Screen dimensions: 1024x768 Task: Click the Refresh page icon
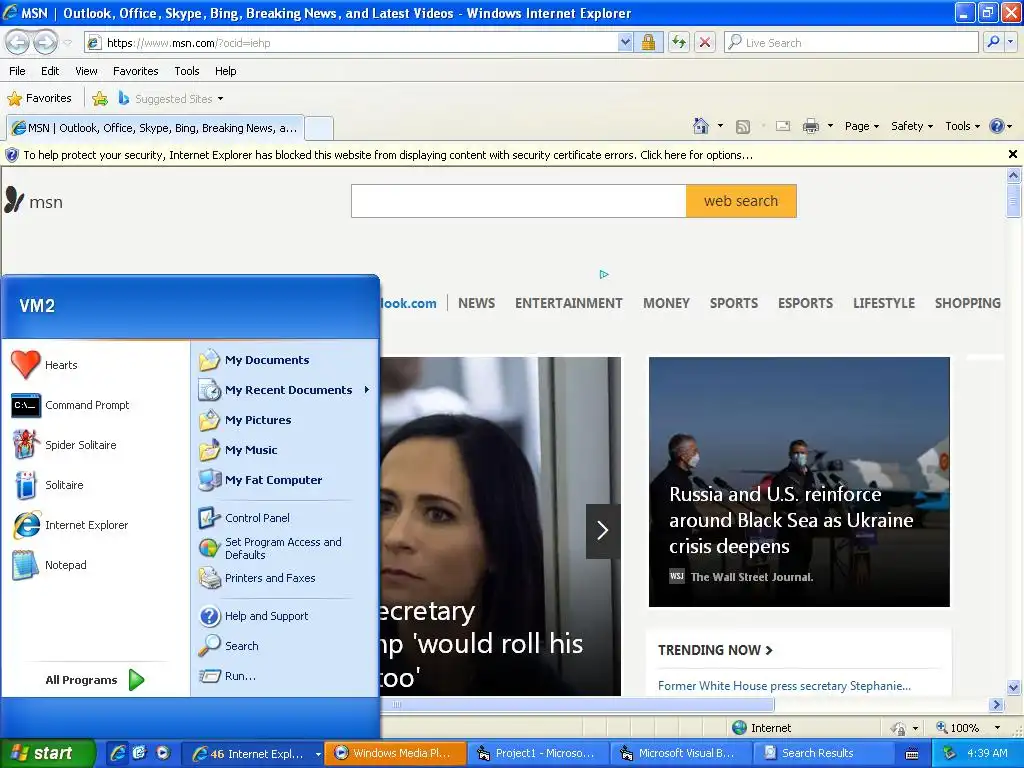pos(679,43)
